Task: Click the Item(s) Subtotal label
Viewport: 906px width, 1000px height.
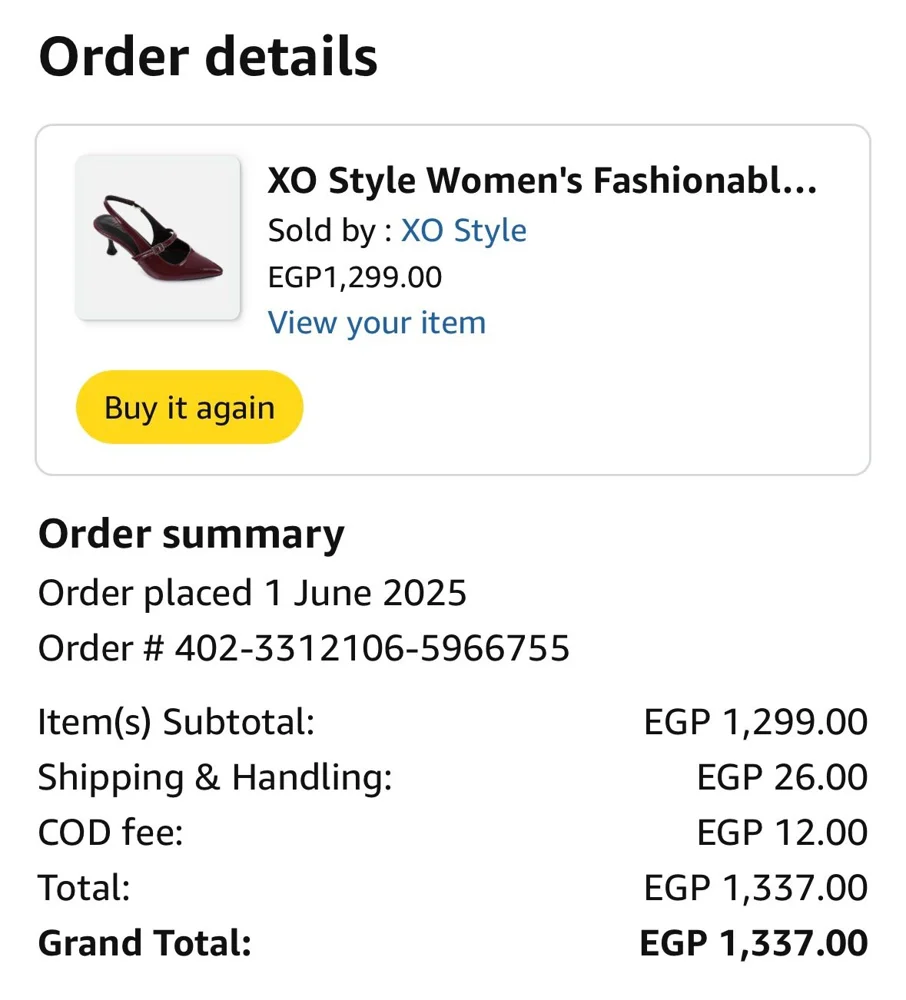Action: [x=177, y=723]
